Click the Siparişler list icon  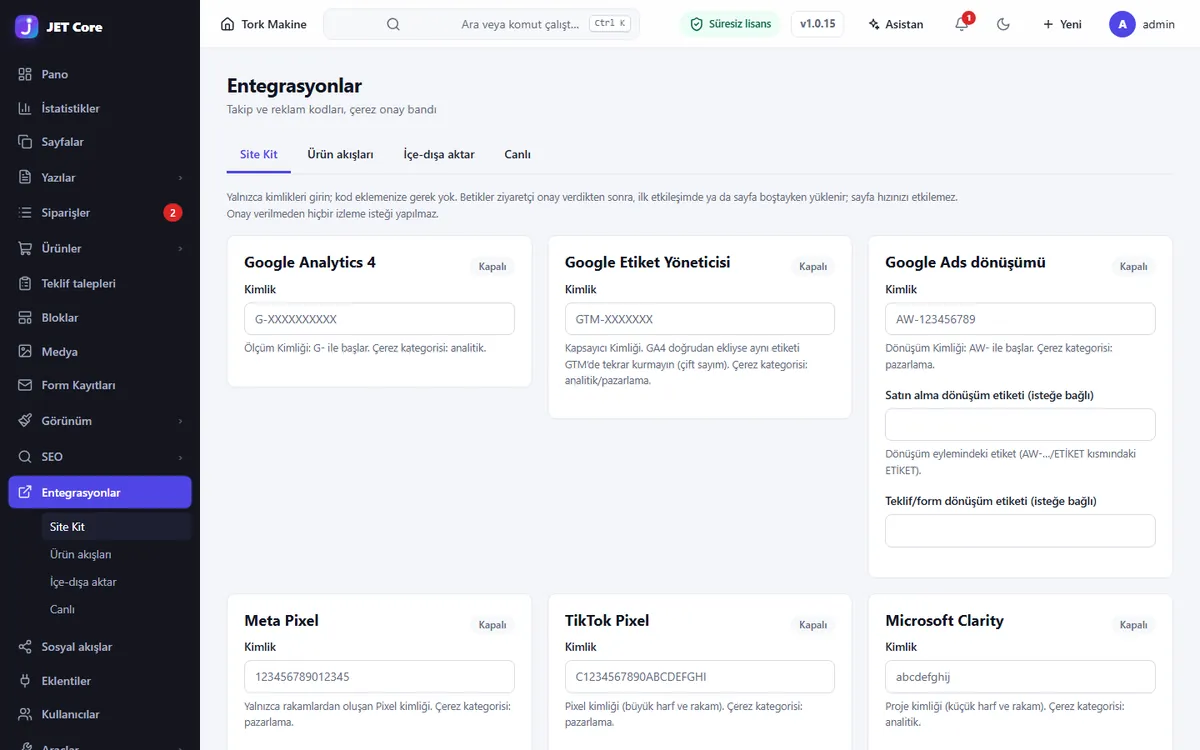[x=25, y=212]
